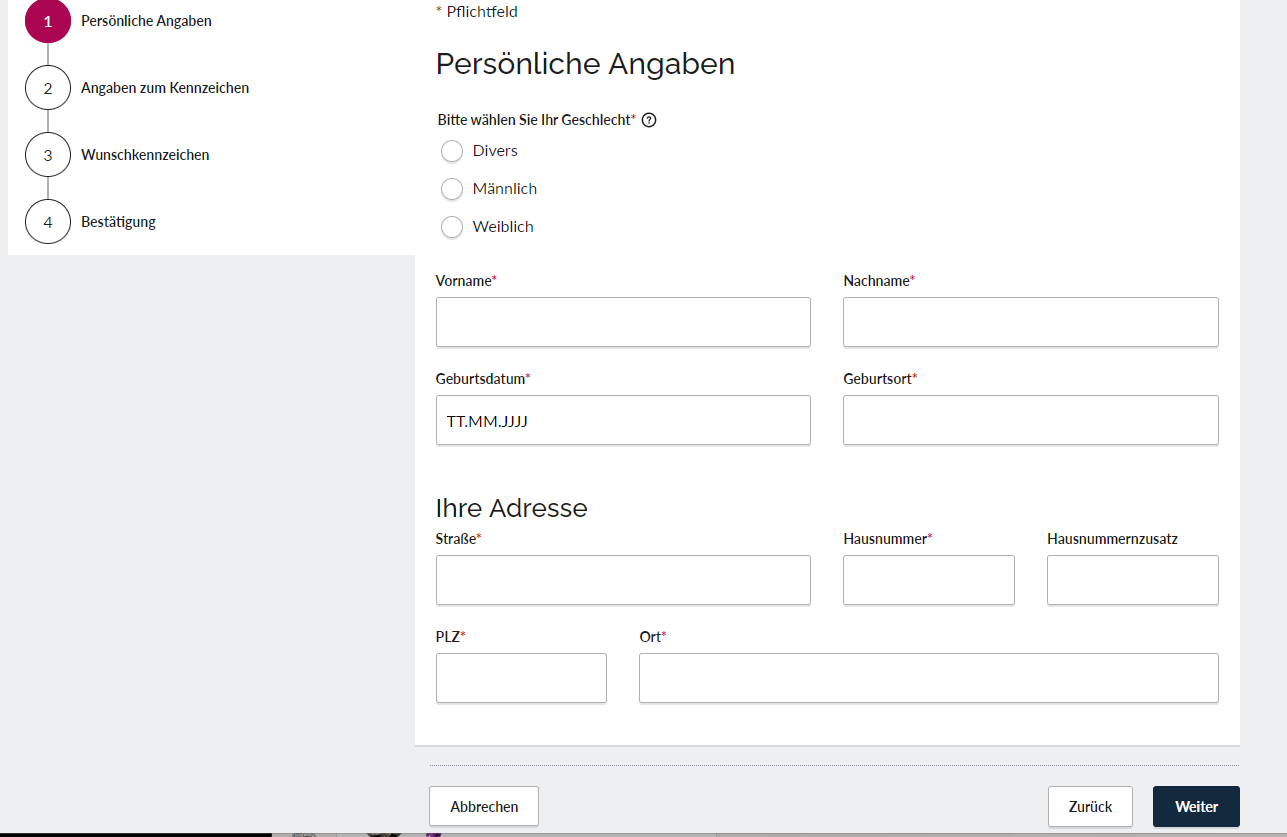Screen dimensions: 1287x837
Task: Click into the Nachname text field
Action: tap(1031, 322)
